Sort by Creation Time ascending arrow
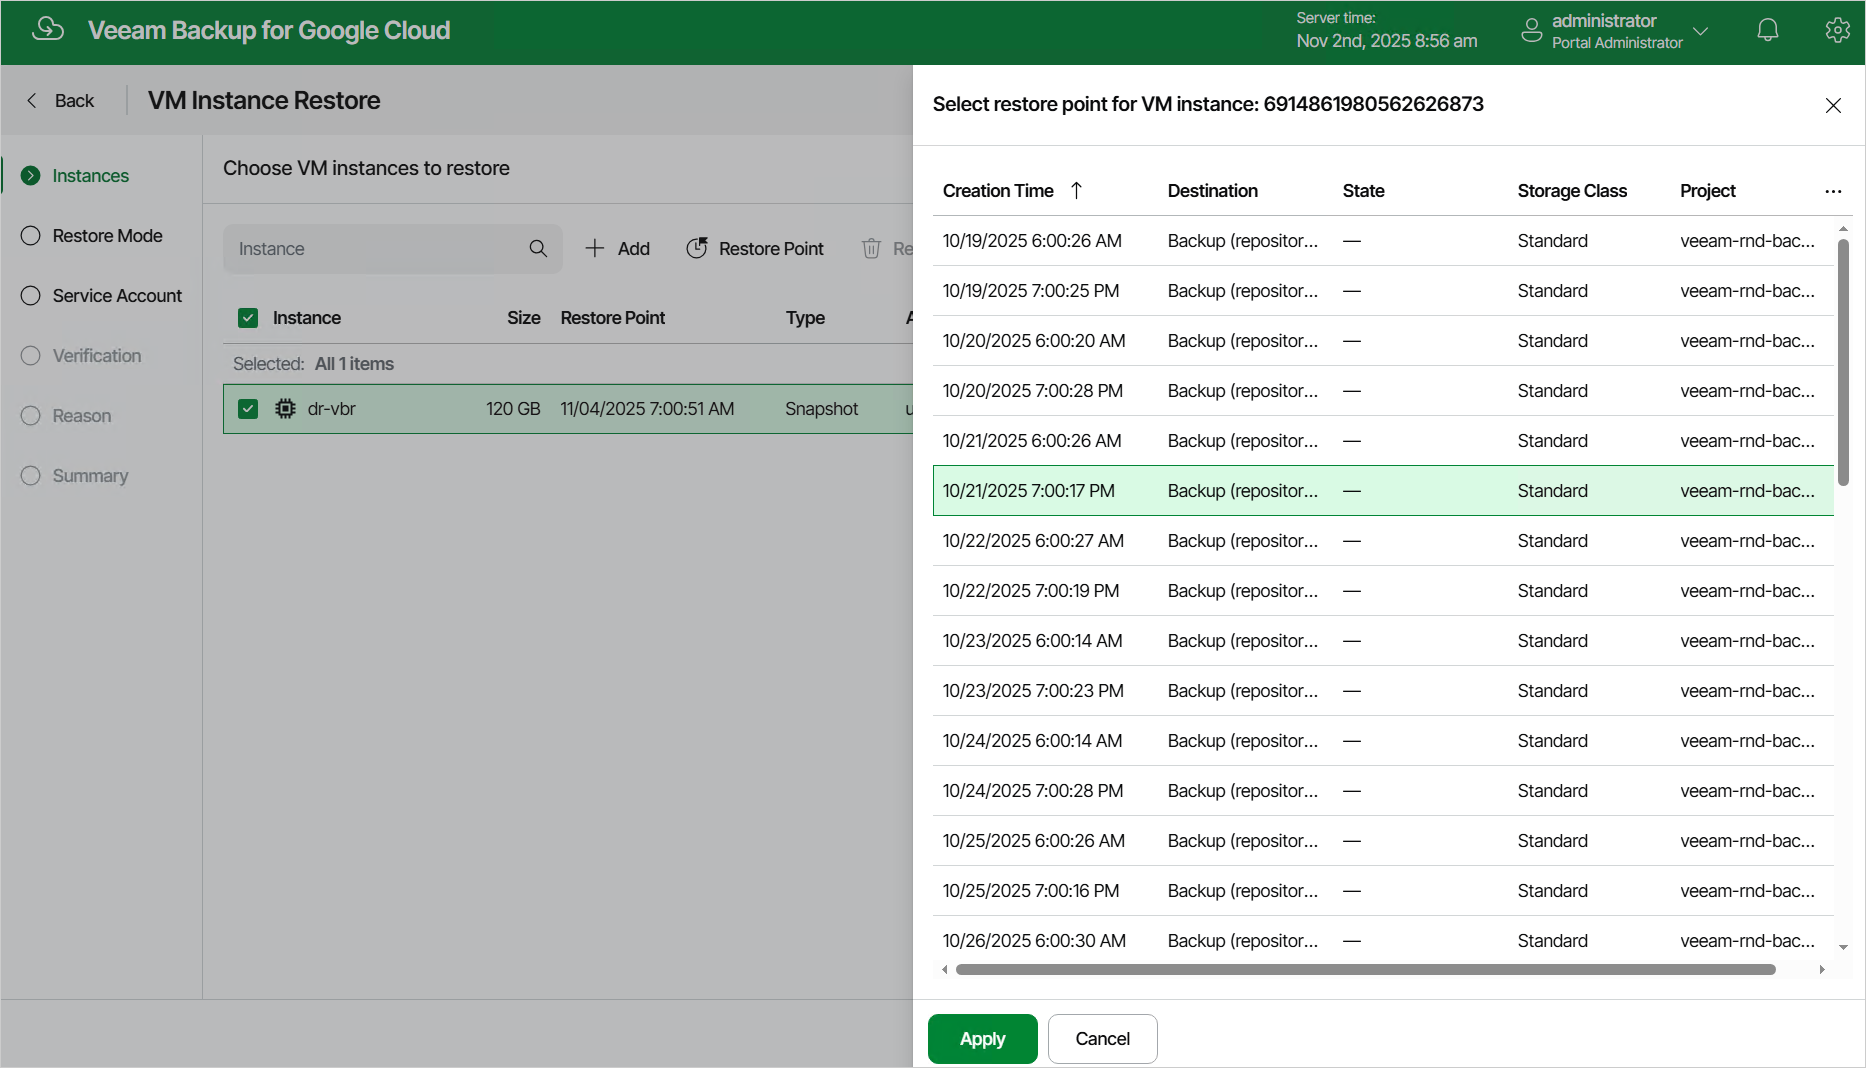This screenshot has height=1068, width=1866. point(1076,190)
